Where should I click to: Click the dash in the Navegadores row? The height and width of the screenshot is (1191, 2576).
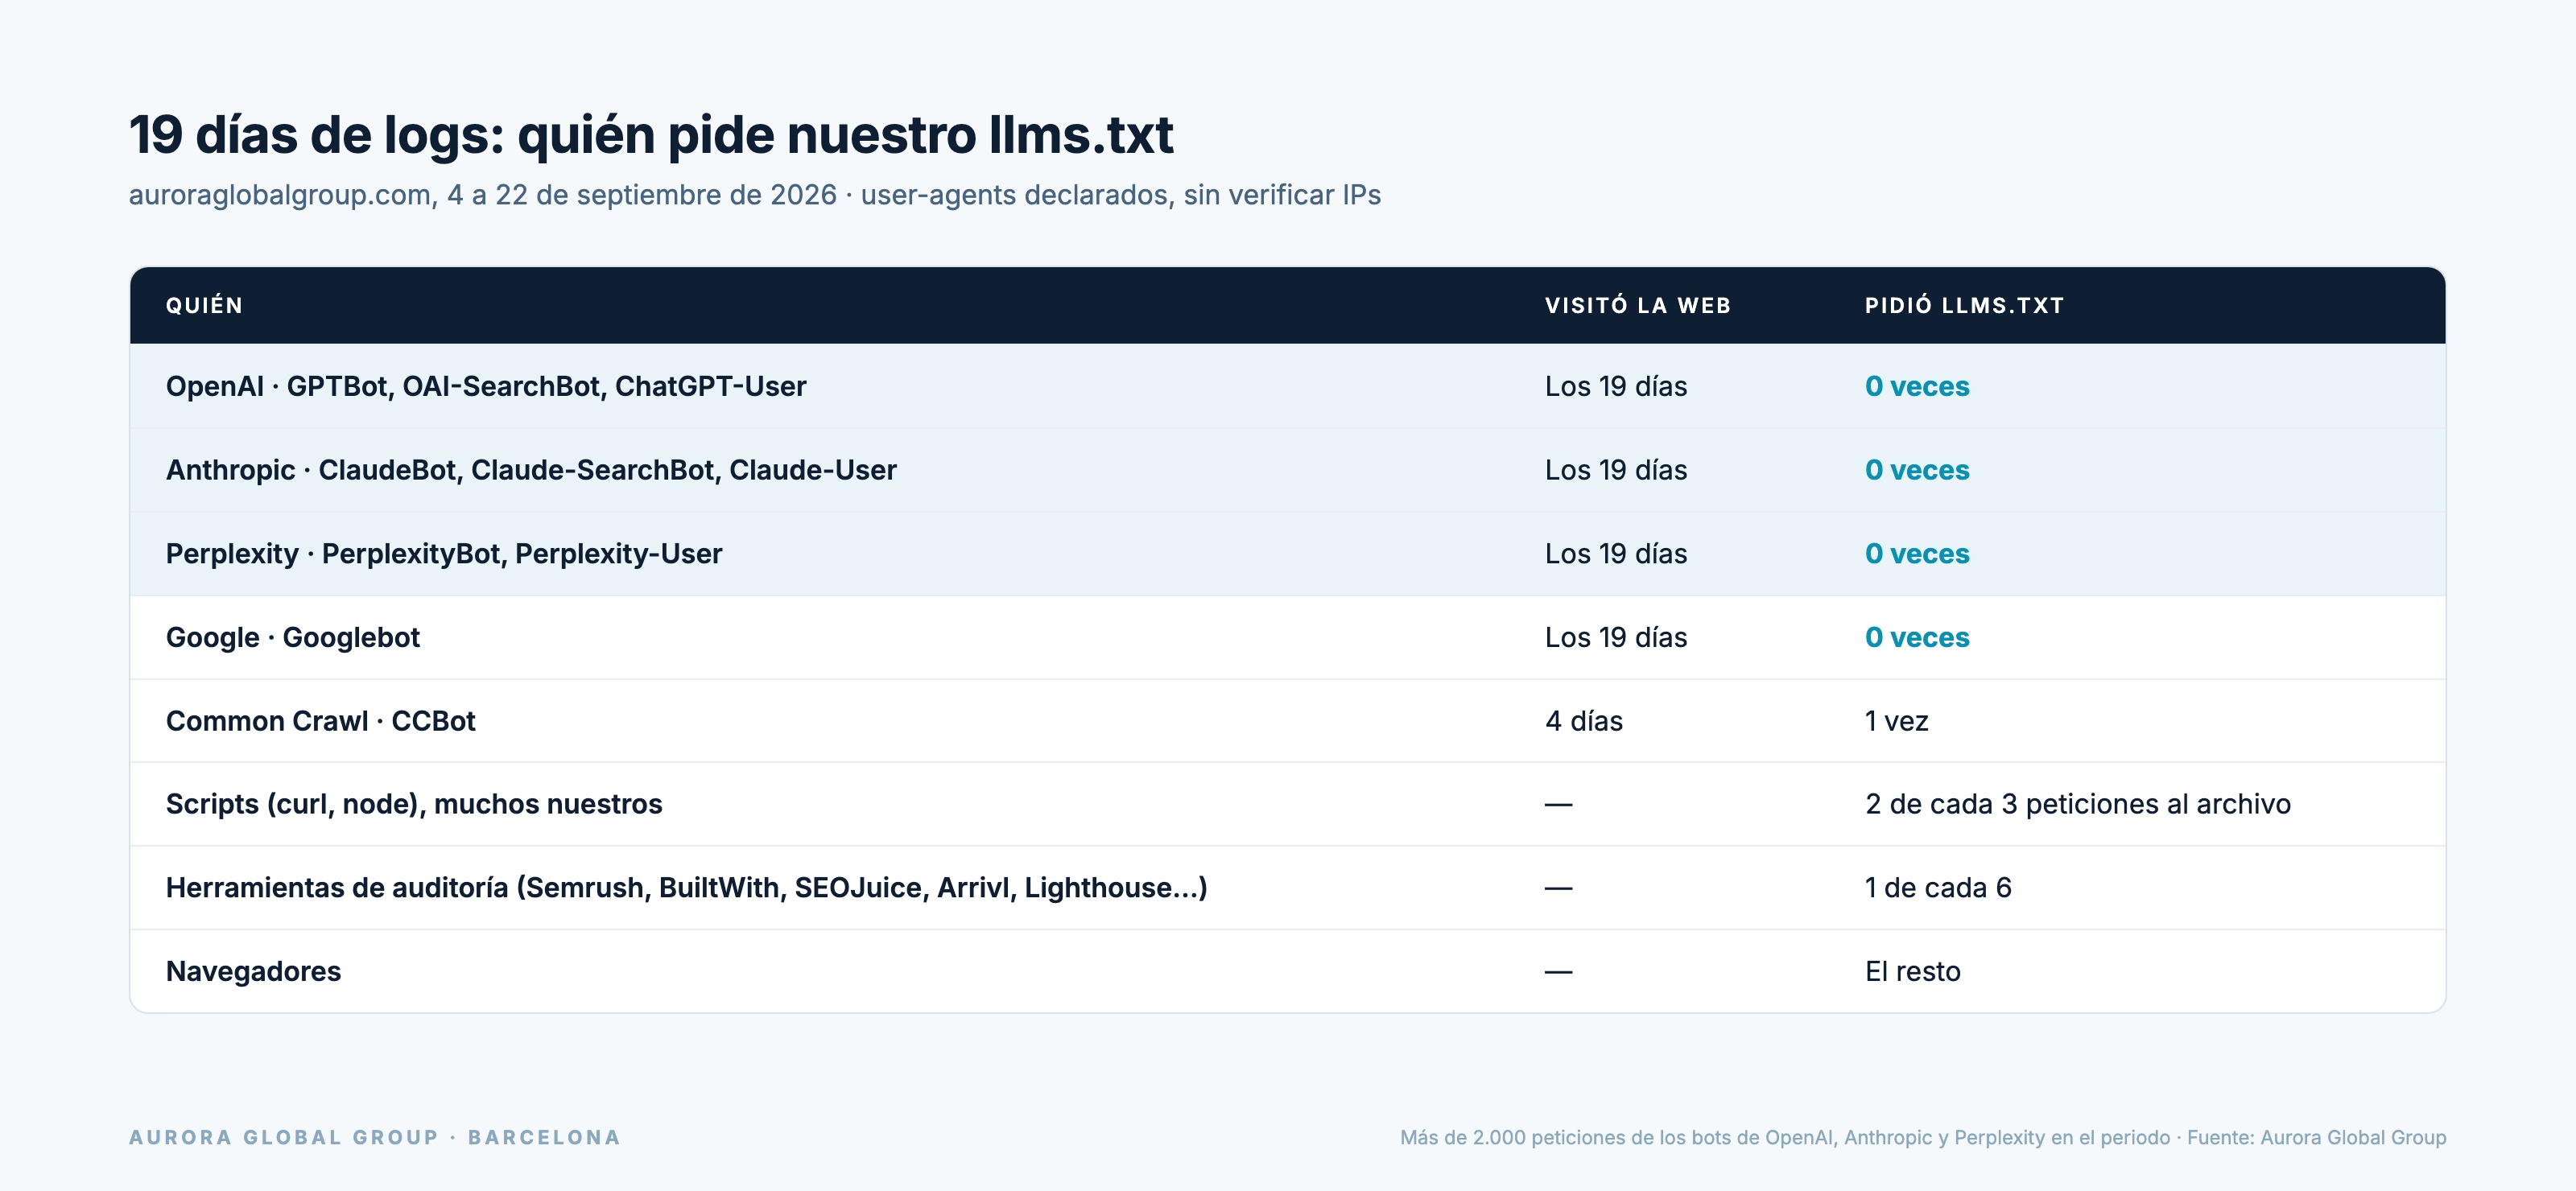coord(1559,972)
